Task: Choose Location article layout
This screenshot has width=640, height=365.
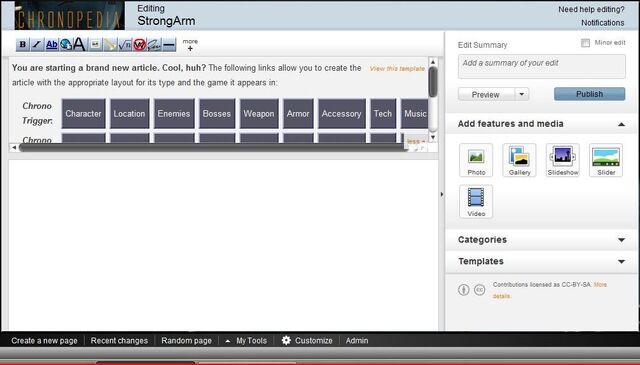Action: (x=129, y=114)
